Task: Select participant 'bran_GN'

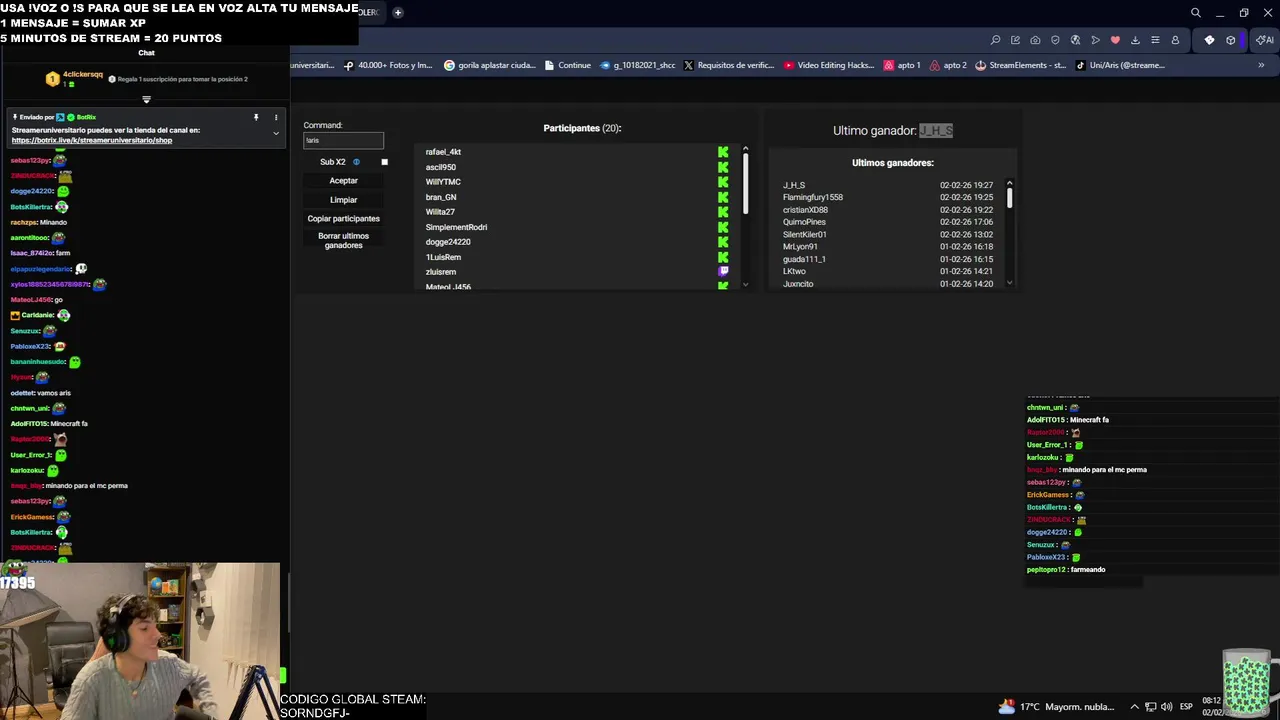Action: point(441,197)
